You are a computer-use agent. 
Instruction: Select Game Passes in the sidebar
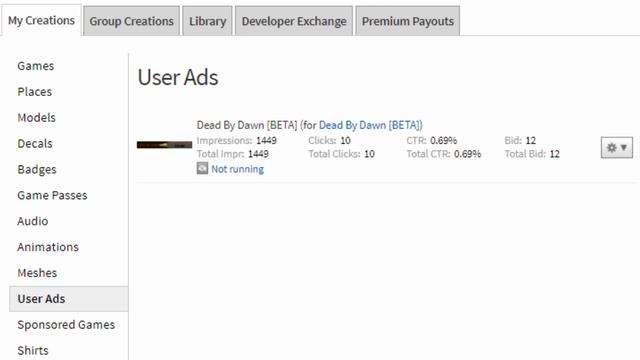click(x=52, y=195)
